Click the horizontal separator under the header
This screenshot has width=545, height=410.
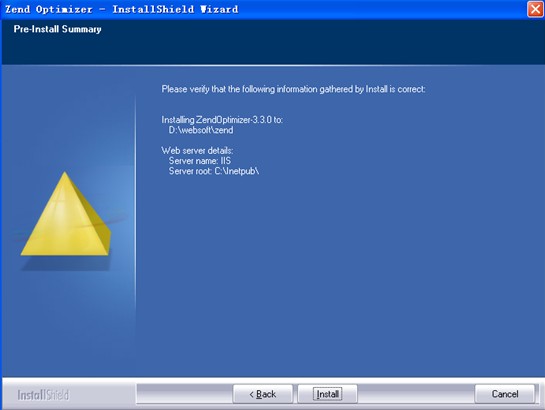273,65
